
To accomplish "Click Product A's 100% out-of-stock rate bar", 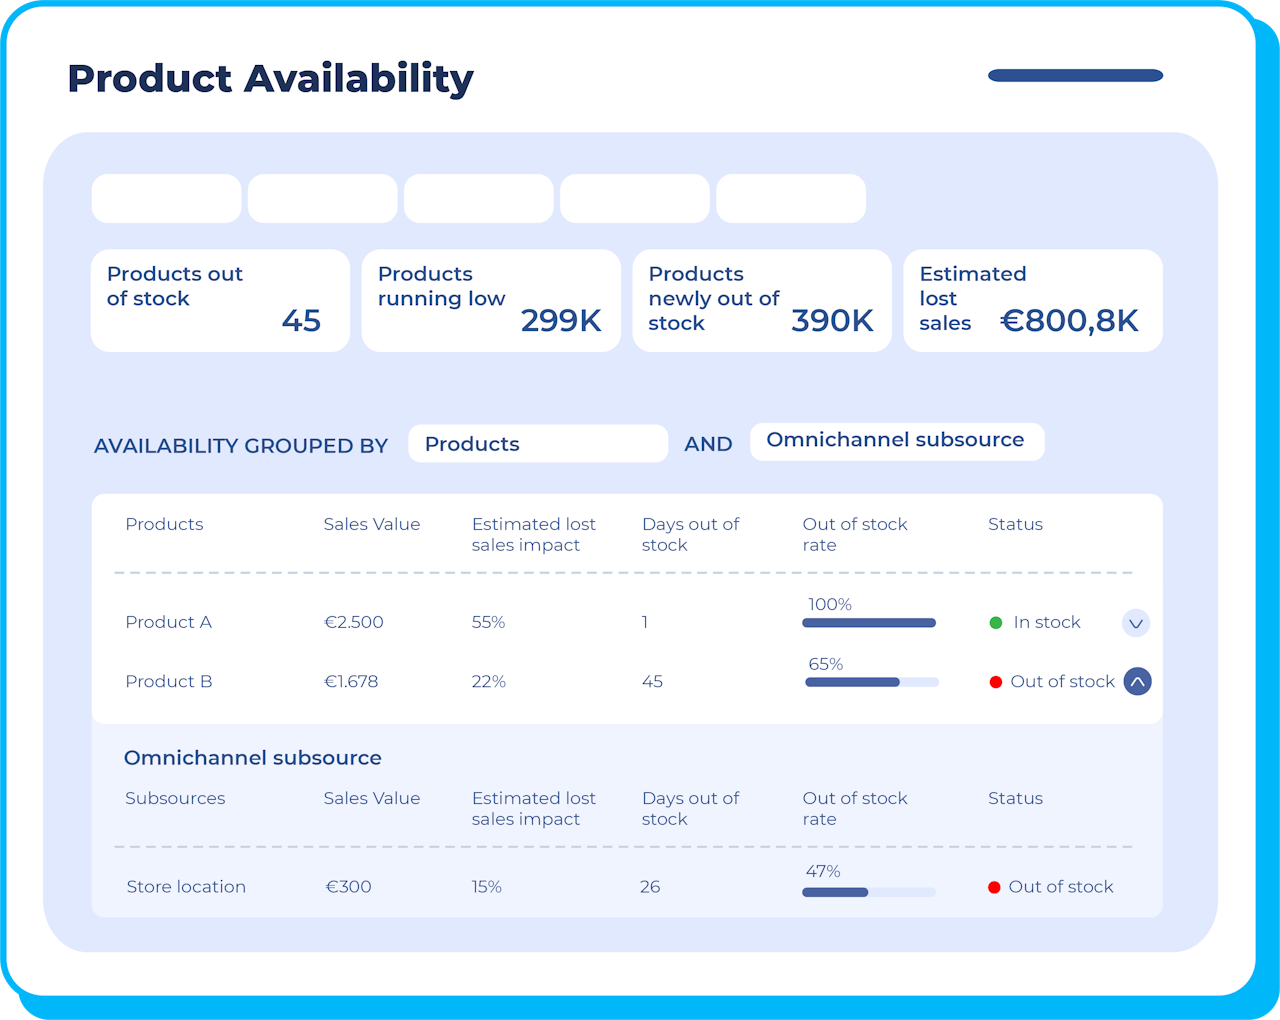I will tap(869, 623).
